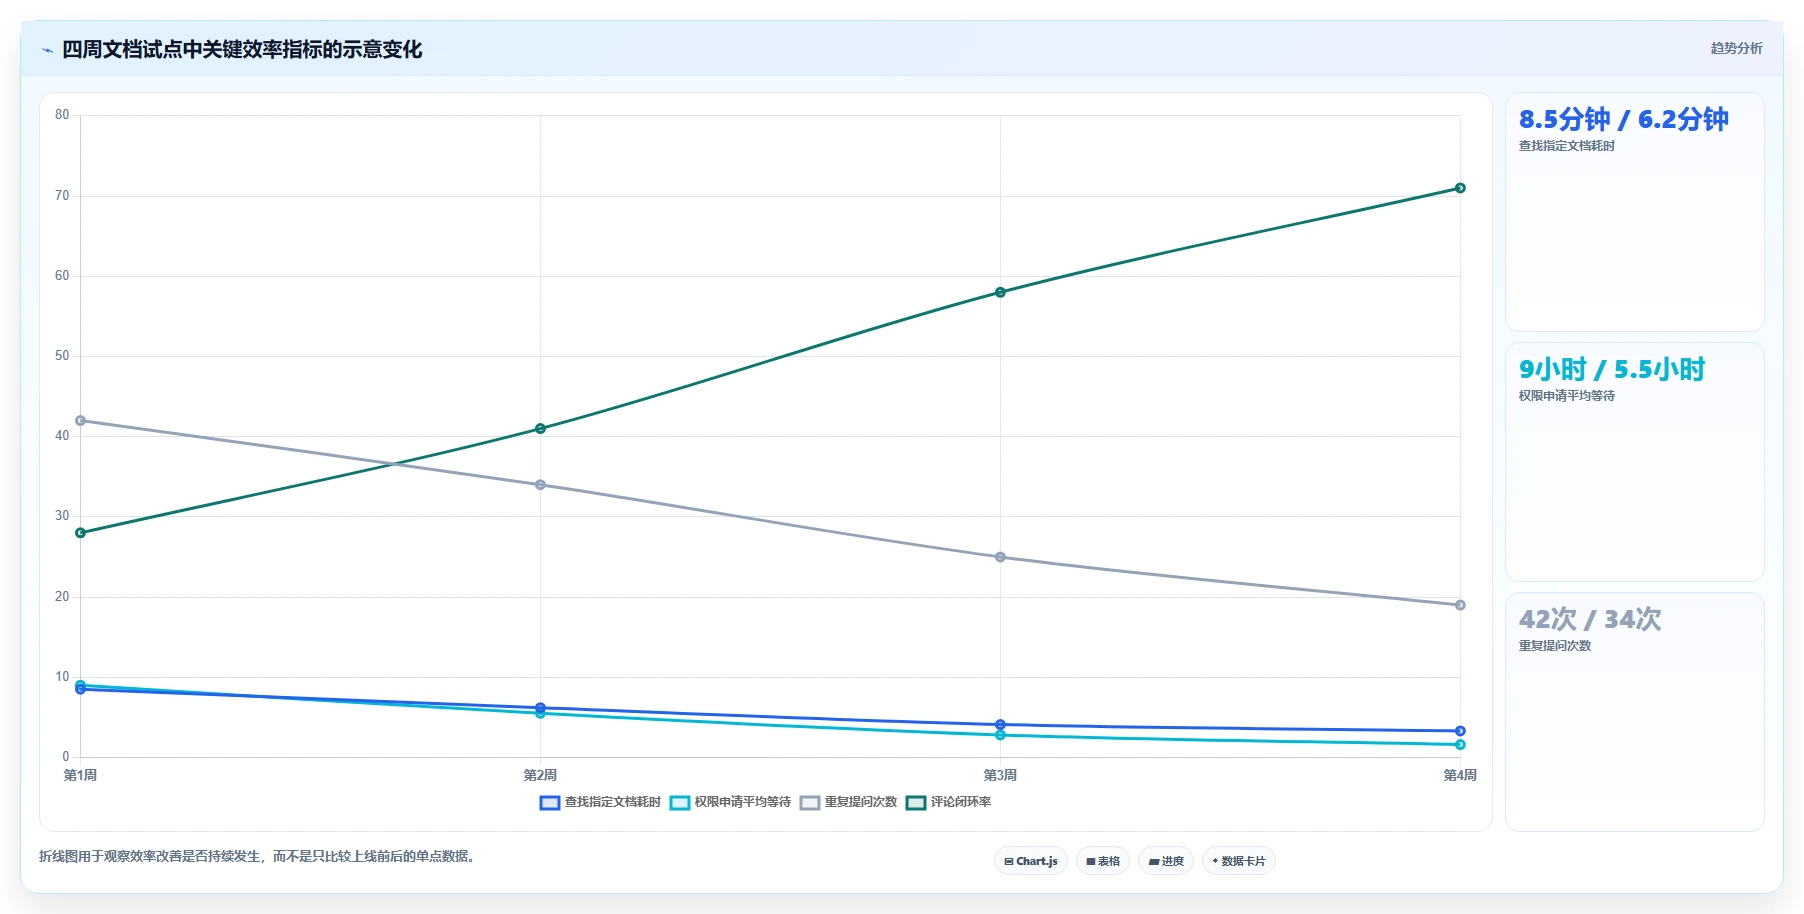Select the blue 查找指定文档耗时 point at 第2周

coord(540,707)
